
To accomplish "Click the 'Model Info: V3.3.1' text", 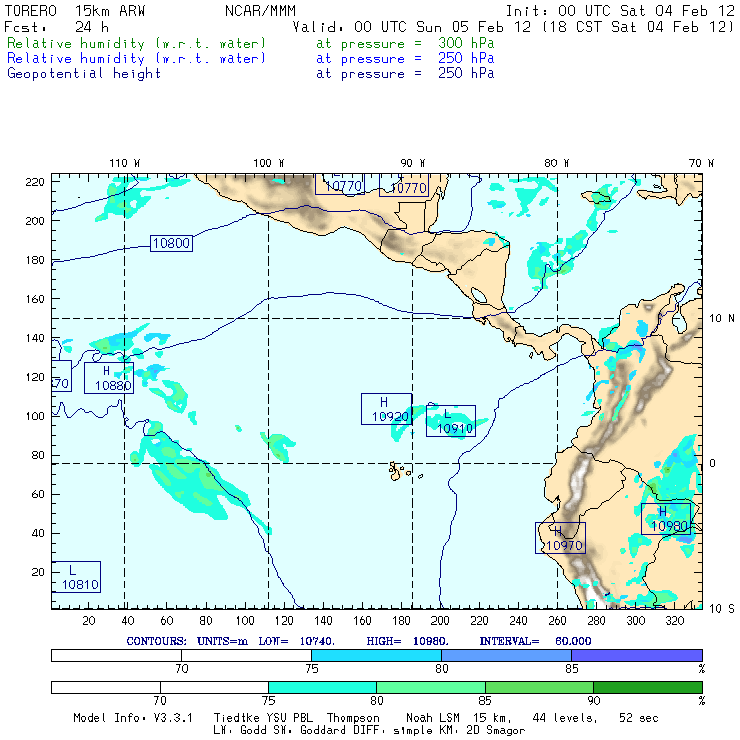I will pyautogui.click(x=133, y=718).
